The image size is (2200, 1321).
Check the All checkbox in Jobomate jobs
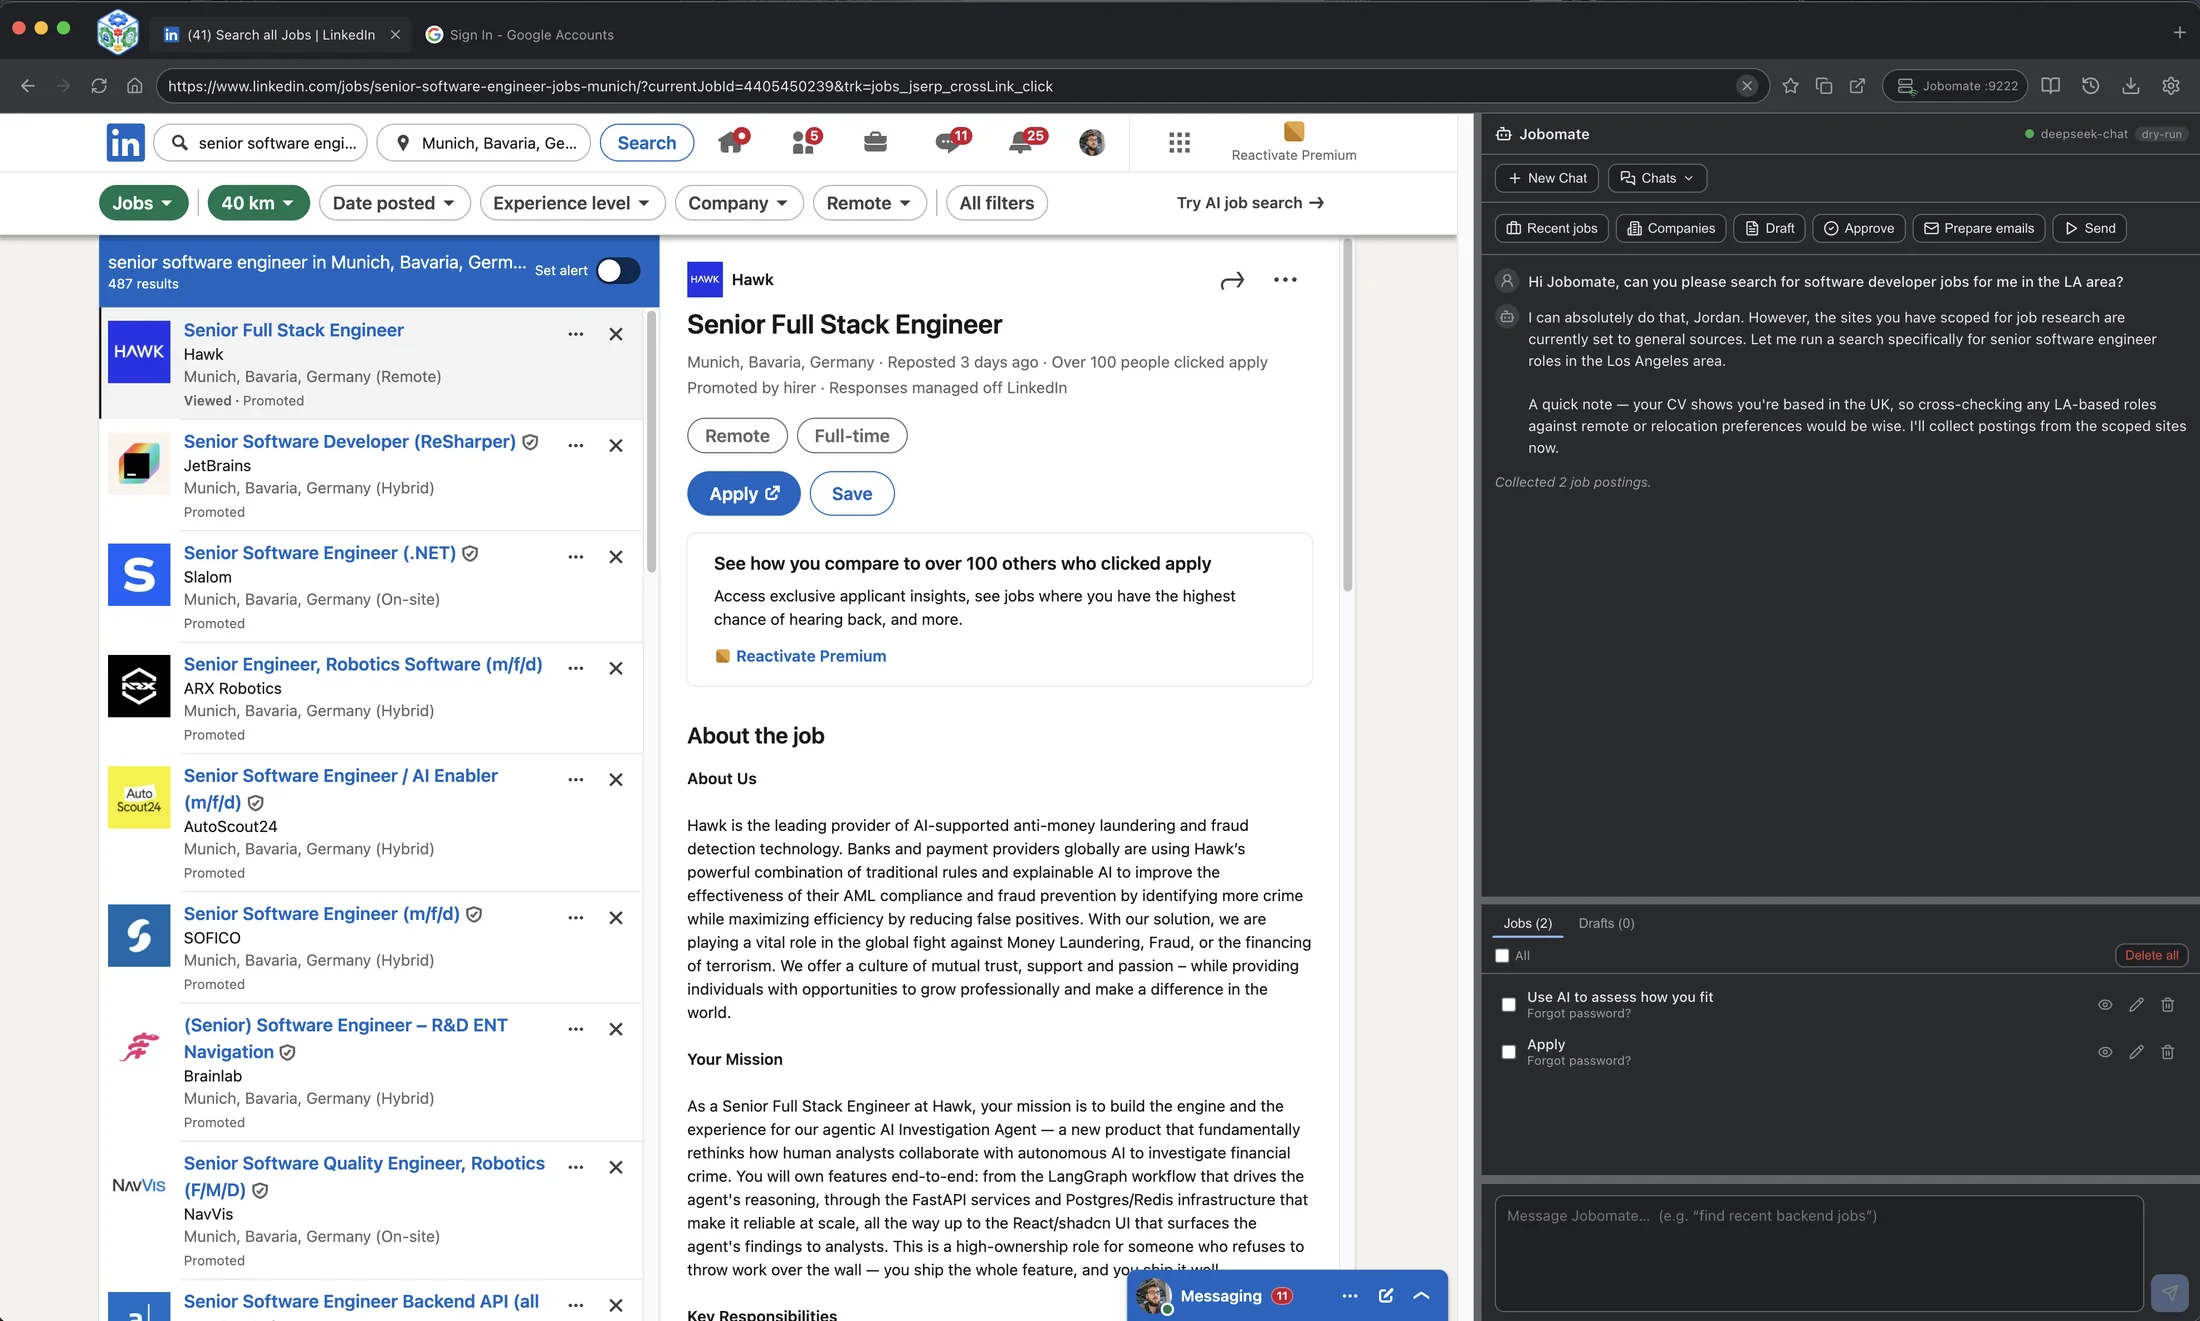1502,956
